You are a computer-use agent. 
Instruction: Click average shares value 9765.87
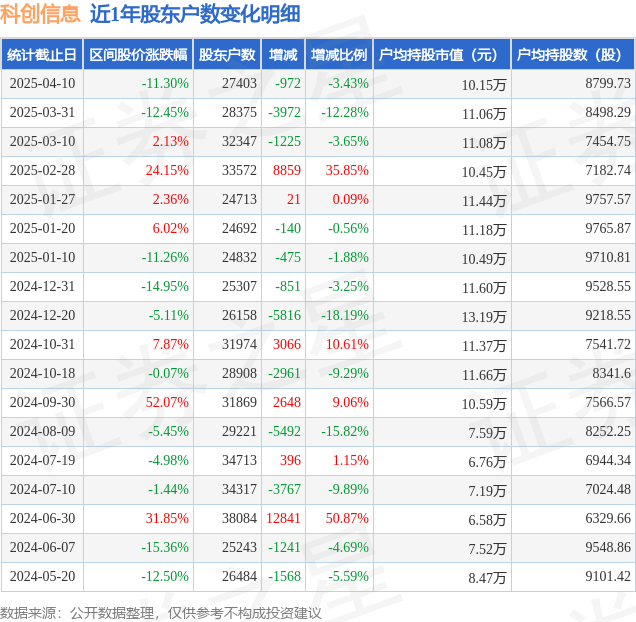point(608,228)
